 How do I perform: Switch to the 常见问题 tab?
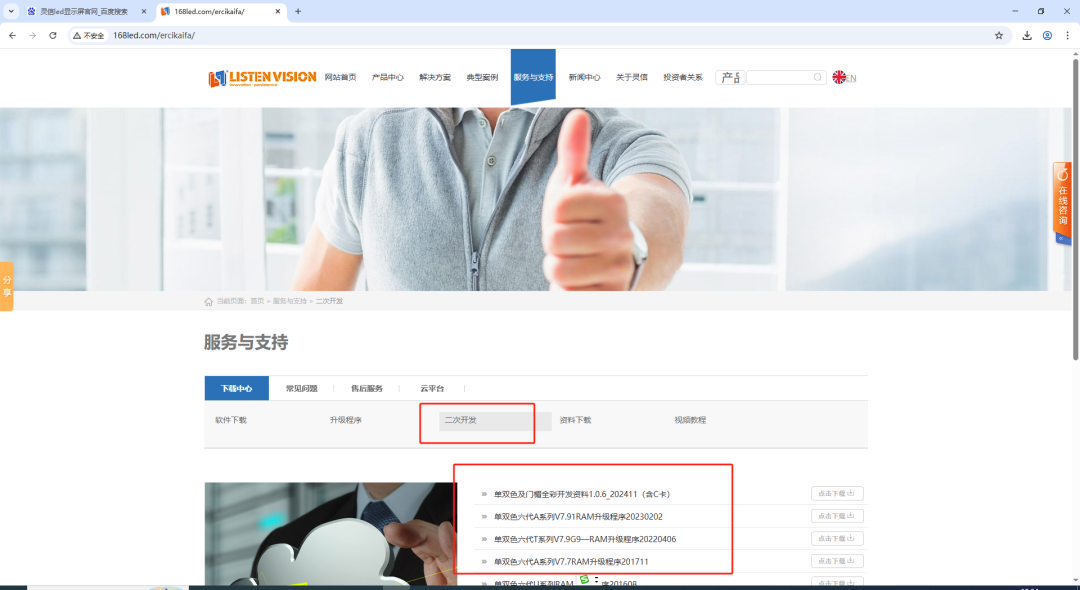[x=301, y=388]
